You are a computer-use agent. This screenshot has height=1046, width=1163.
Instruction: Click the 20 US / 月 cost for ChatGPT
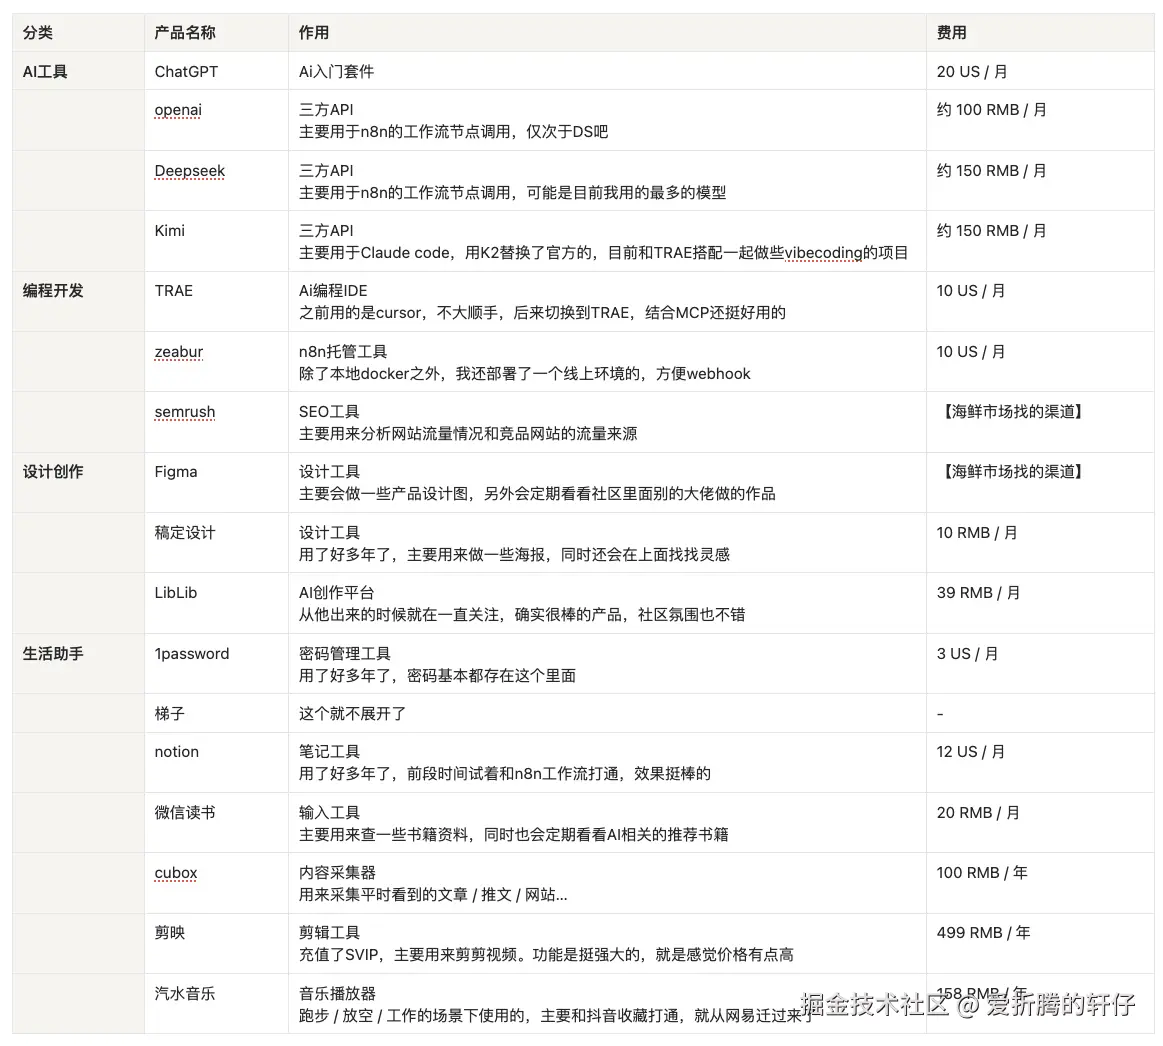tap(967, 71)
